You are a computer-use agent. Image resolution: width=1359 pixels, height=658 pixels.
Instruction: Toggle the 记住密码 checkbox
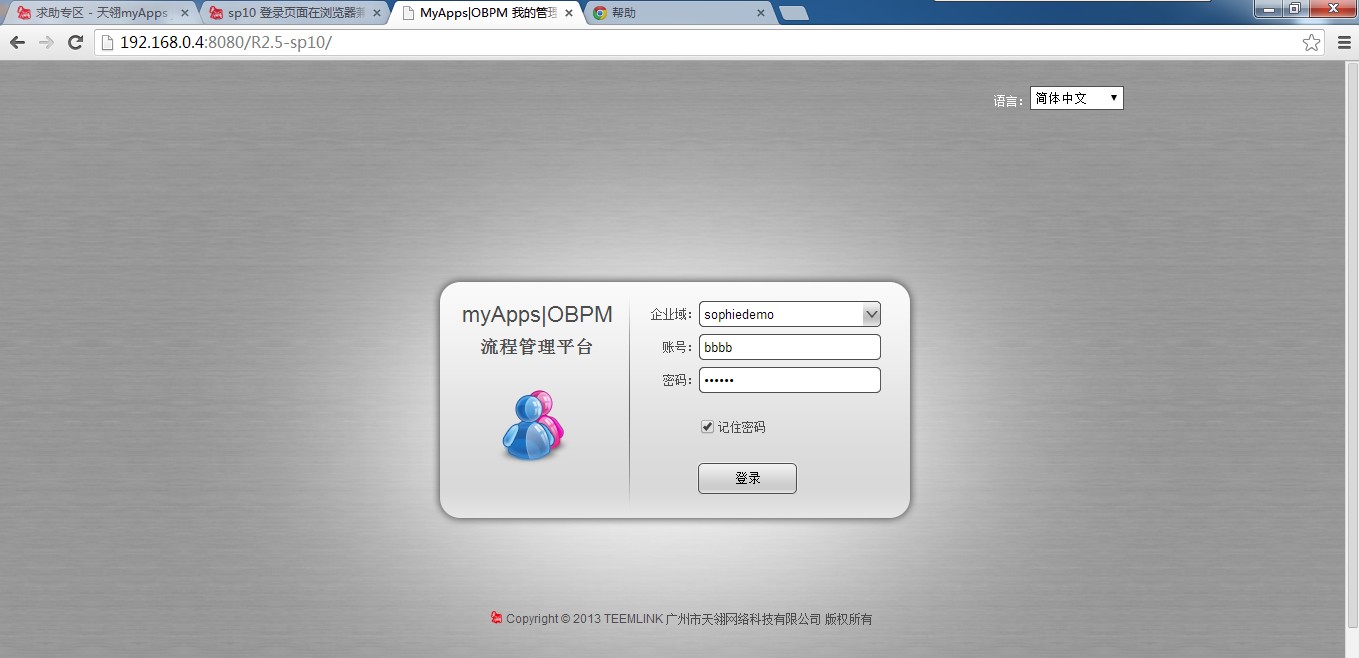708,427
